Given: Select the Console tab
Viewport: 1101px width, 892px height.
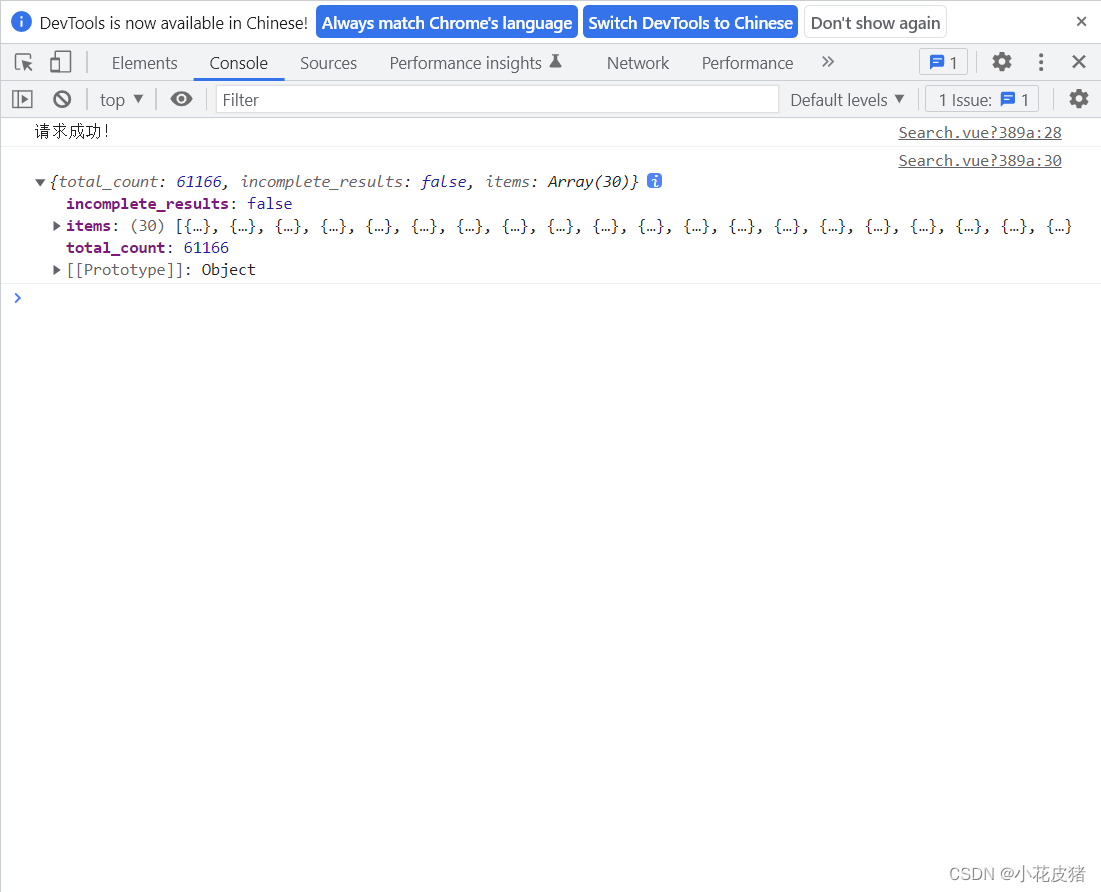Looking at the screenshot, I should pos(239,63).
